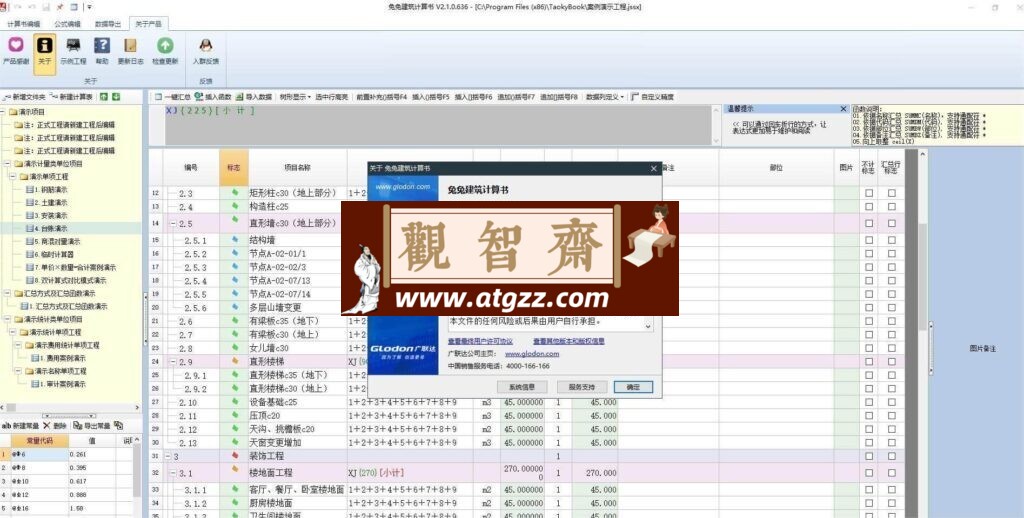Select the 关于产品 tab
Screen dimensions: 1024x518
(x=148, y=24)
